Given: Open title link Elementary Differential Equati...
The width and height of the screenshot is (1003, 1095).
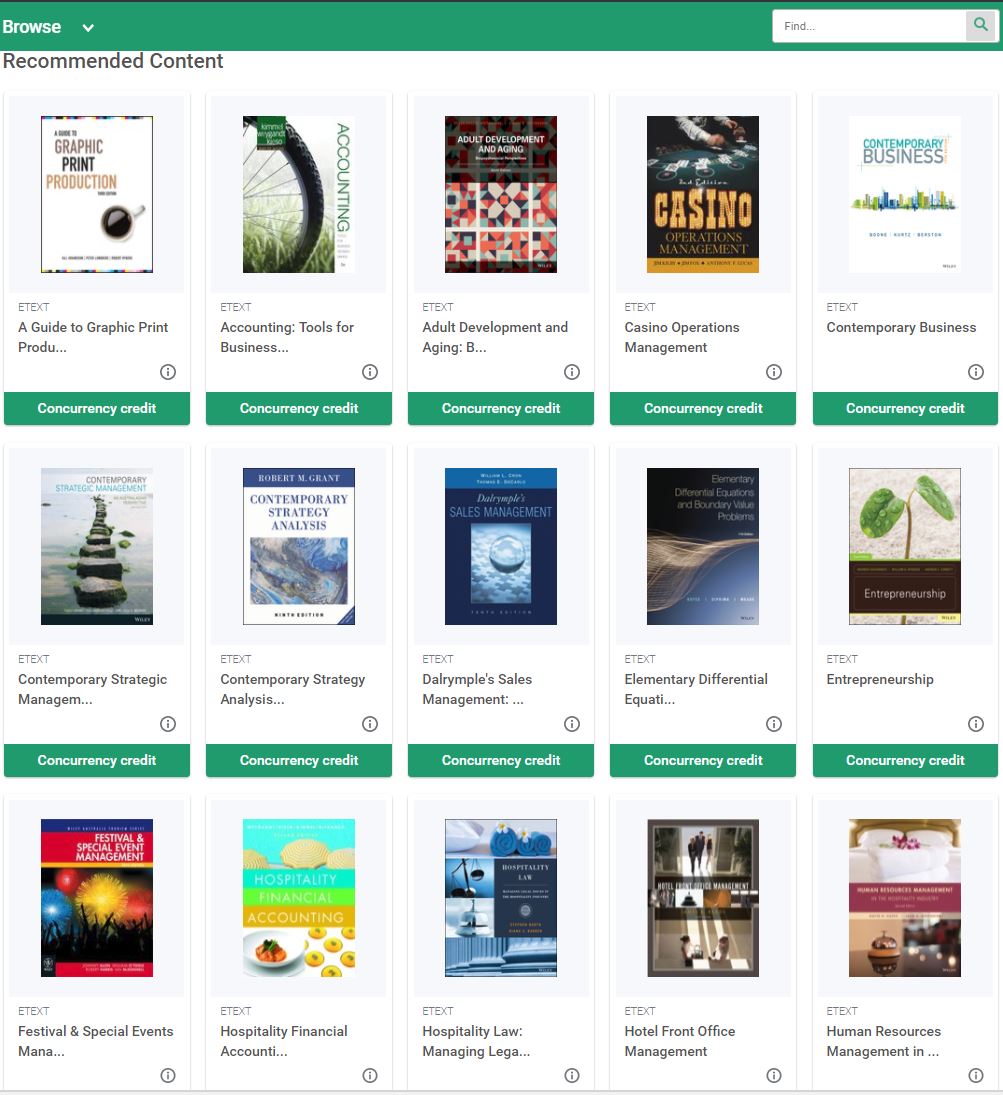Looking at the screenshot, I should point(696,689).
